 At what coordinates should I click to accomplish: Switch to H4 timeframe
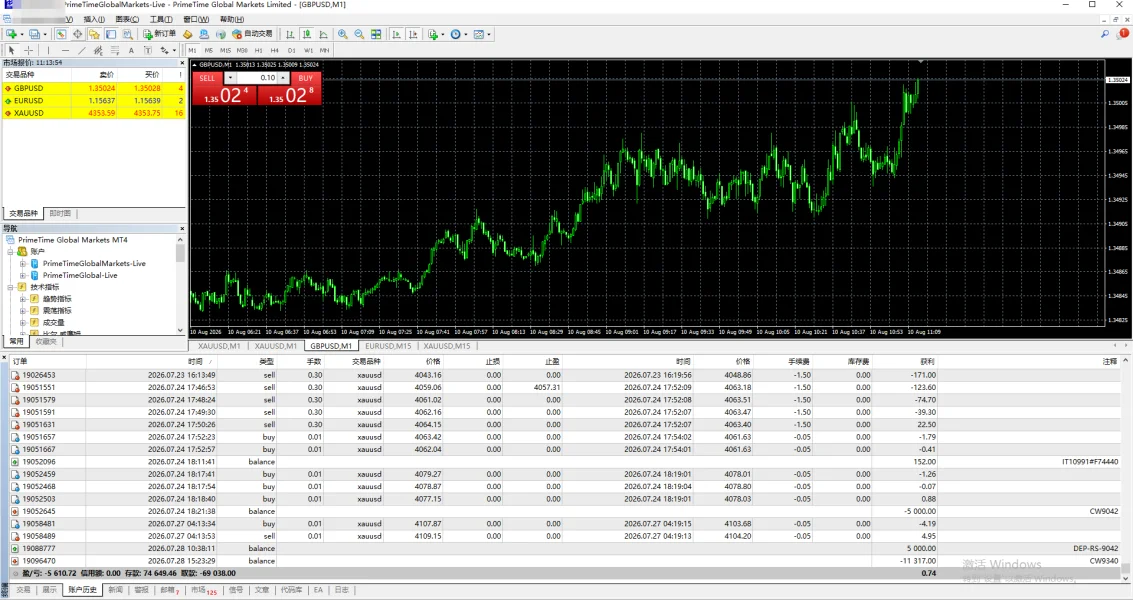[275, 51]
